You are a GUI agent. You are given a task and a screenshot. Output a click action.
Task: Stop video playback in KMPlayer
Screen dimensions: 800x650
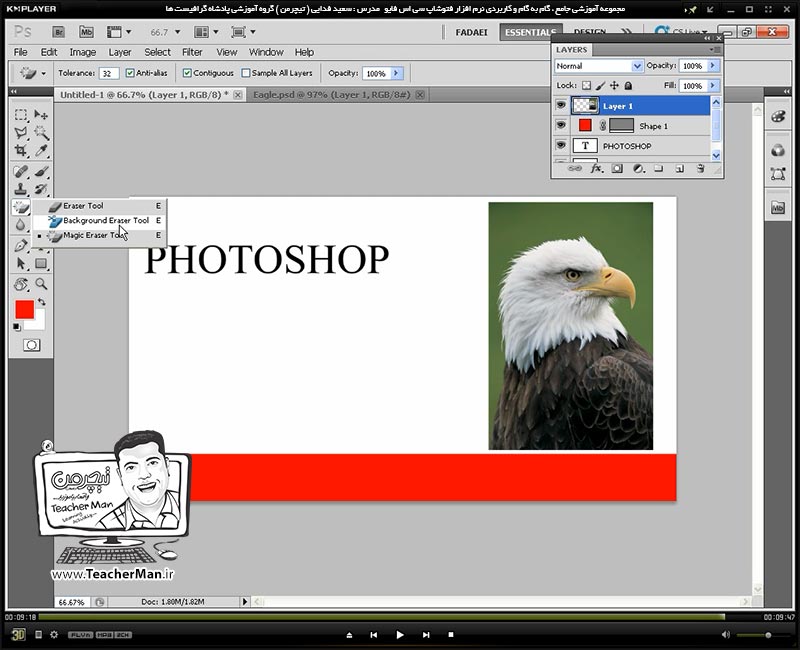point(451,635)
